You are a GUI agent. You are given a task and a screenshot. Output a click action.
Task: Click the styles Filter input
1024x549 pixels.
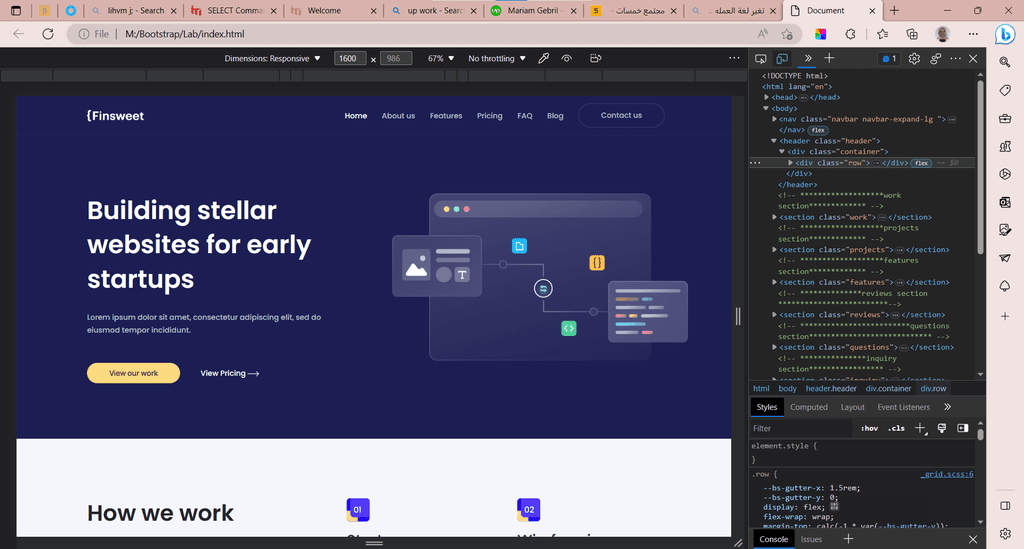pyautogui.click(x=801, y=429)
